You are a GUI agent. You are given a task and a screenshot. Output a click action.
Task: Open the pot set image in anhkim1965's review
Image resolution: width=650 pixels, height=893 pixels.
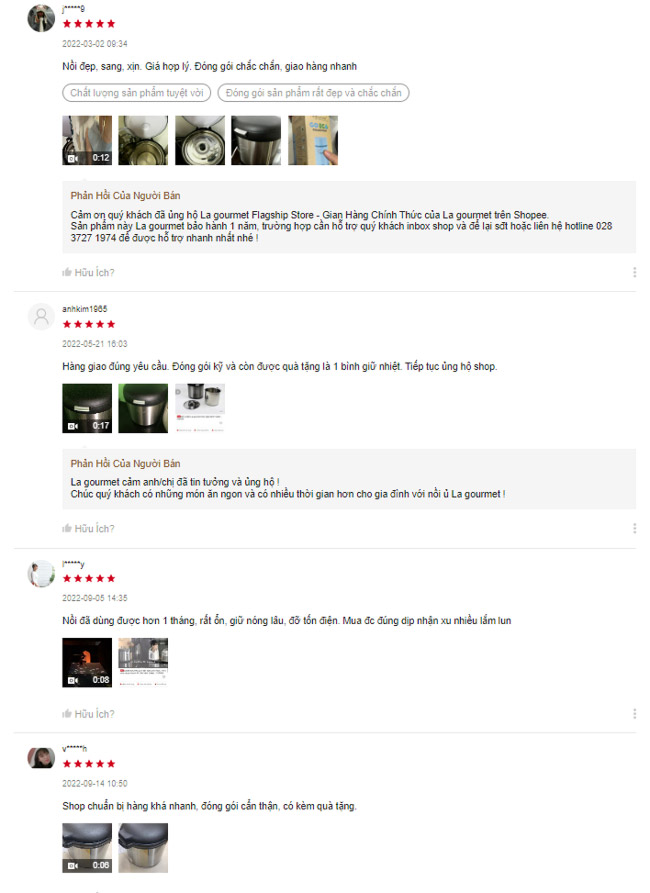pyautogui.click(x=200, y=408)
